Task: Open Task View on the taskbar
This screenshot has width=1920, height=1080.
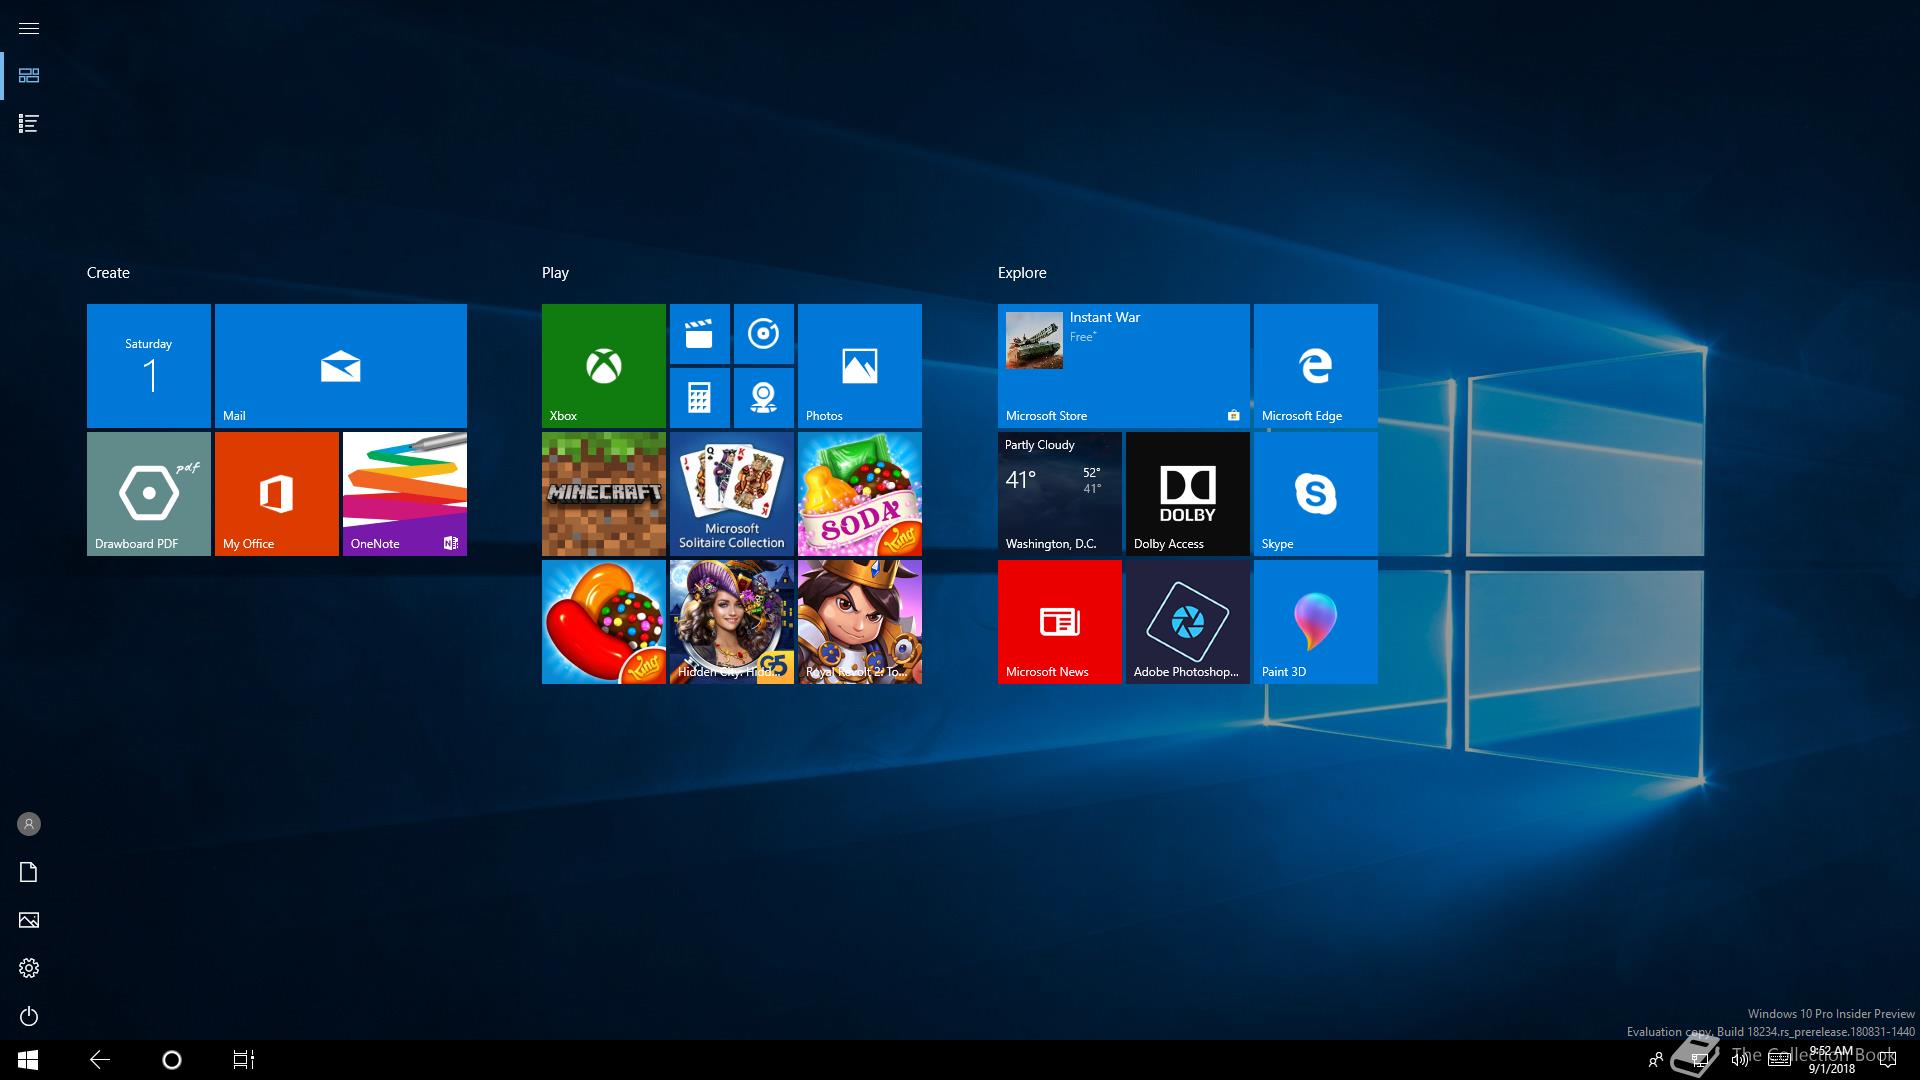Action: click(244, 1060)
